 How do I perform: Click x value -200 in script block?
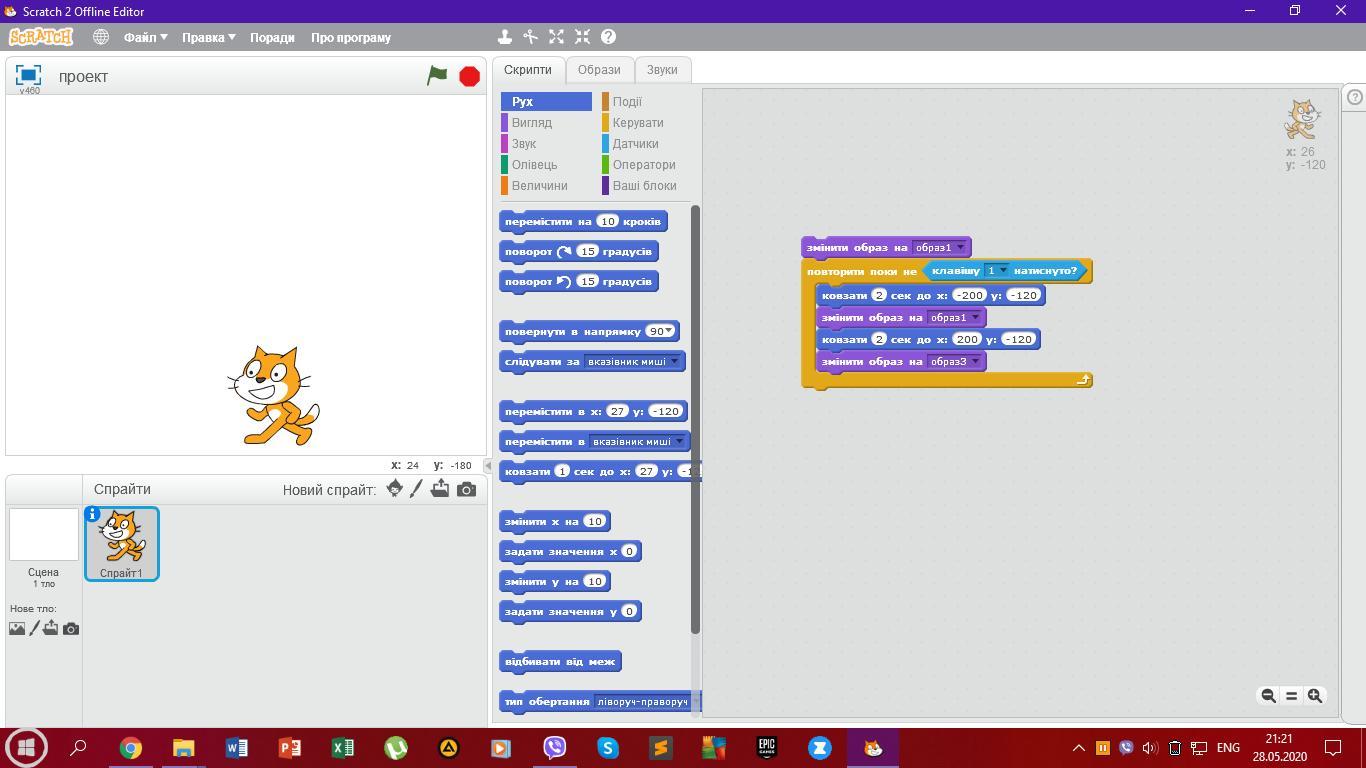pyautogui.click(x=969, y=295)
